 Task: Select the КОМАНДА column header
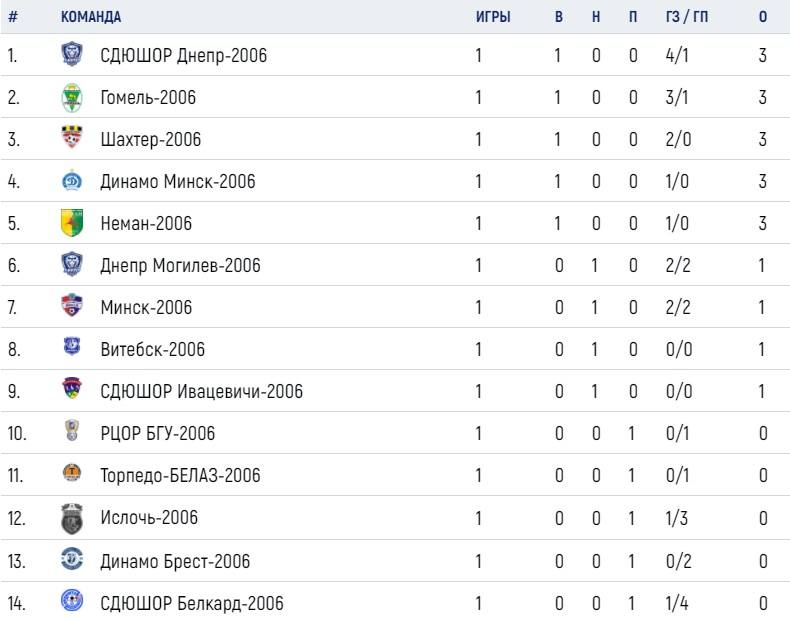click(91, 17)
